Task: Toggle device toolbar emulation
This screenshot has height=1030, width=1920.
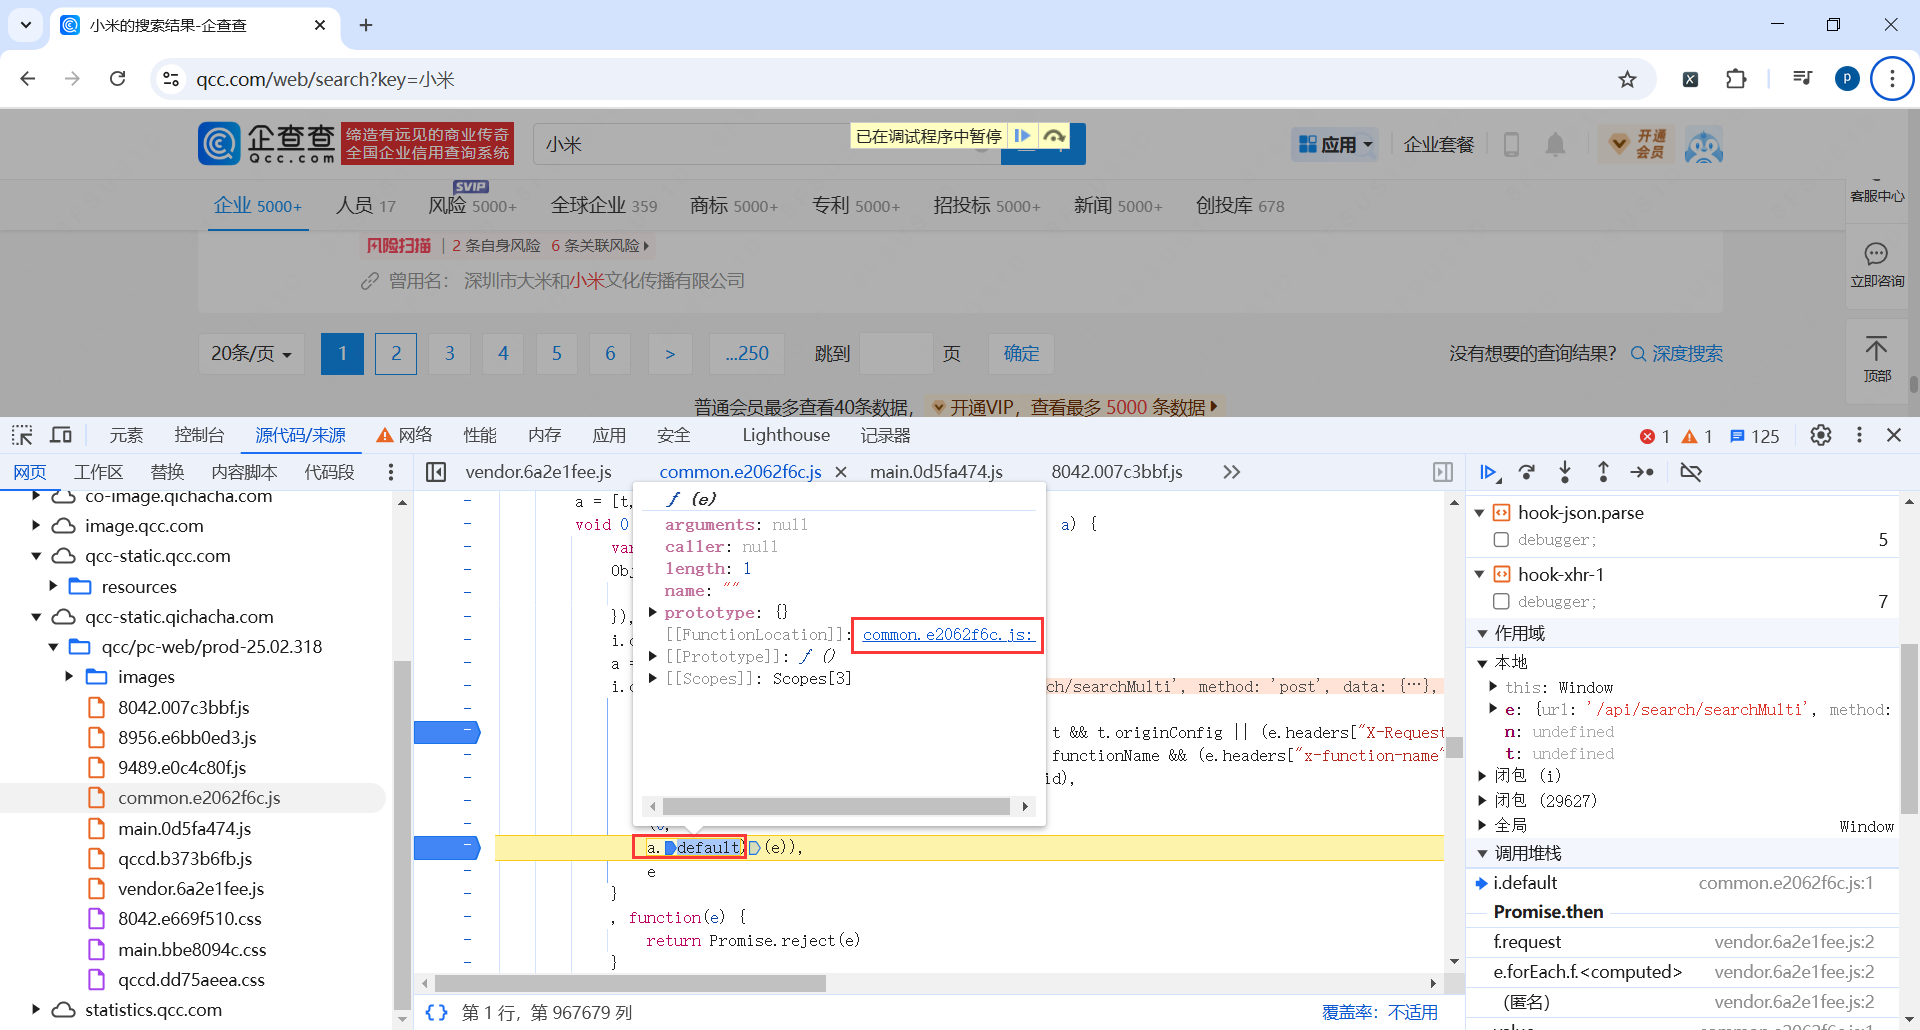Action: (61, 435)
